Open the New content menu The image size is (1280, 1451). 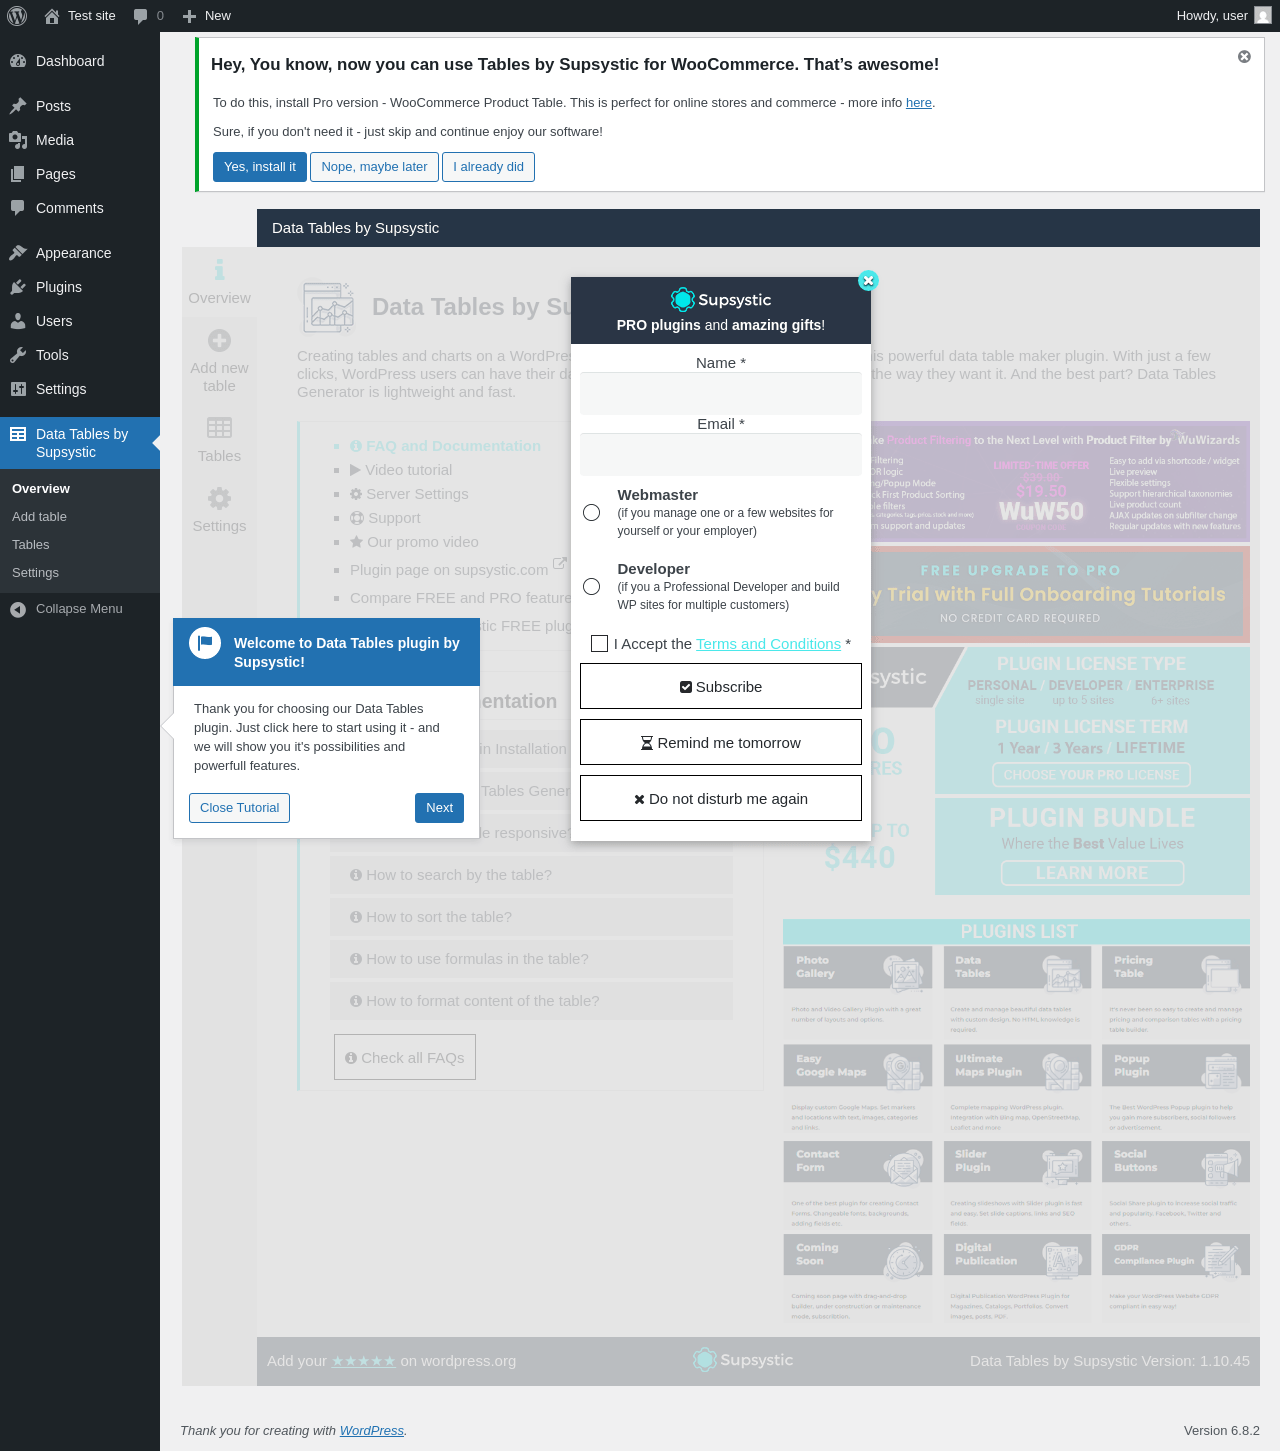(207, 16)
